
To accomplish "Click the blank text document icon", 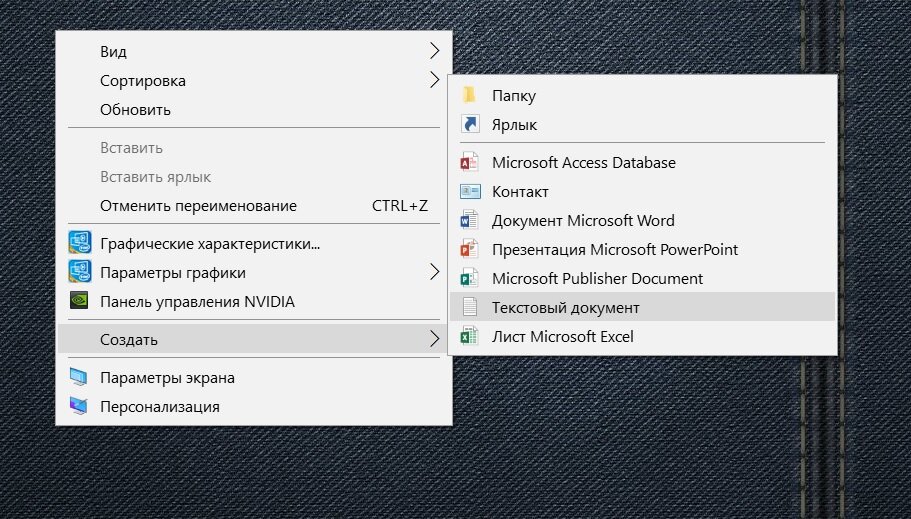I will click(x=470, y=307).
